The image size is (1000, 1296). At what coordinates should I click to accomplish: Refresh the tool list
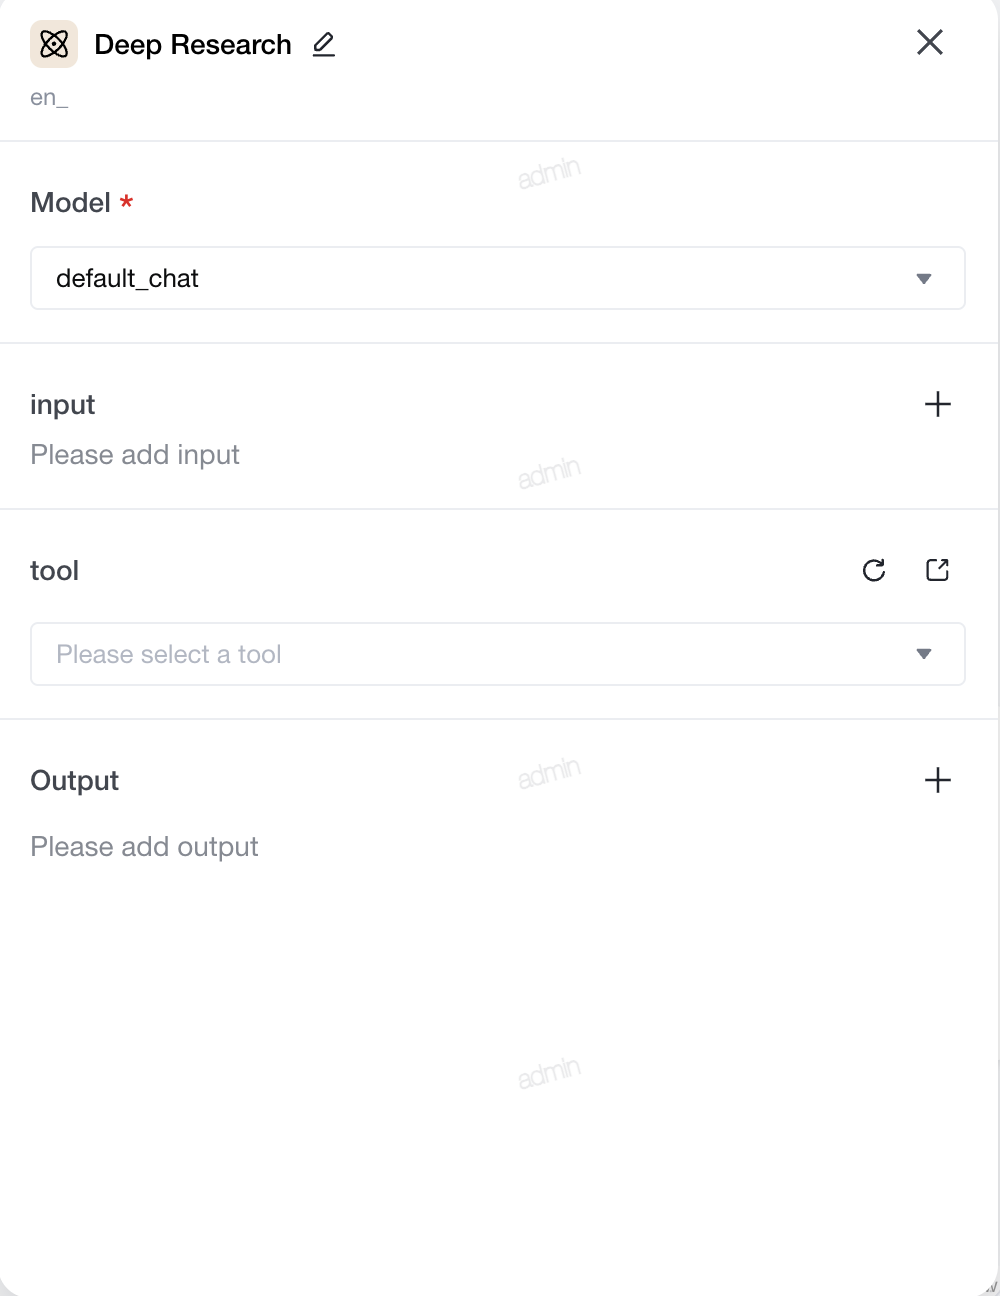[x=874, y=570]
